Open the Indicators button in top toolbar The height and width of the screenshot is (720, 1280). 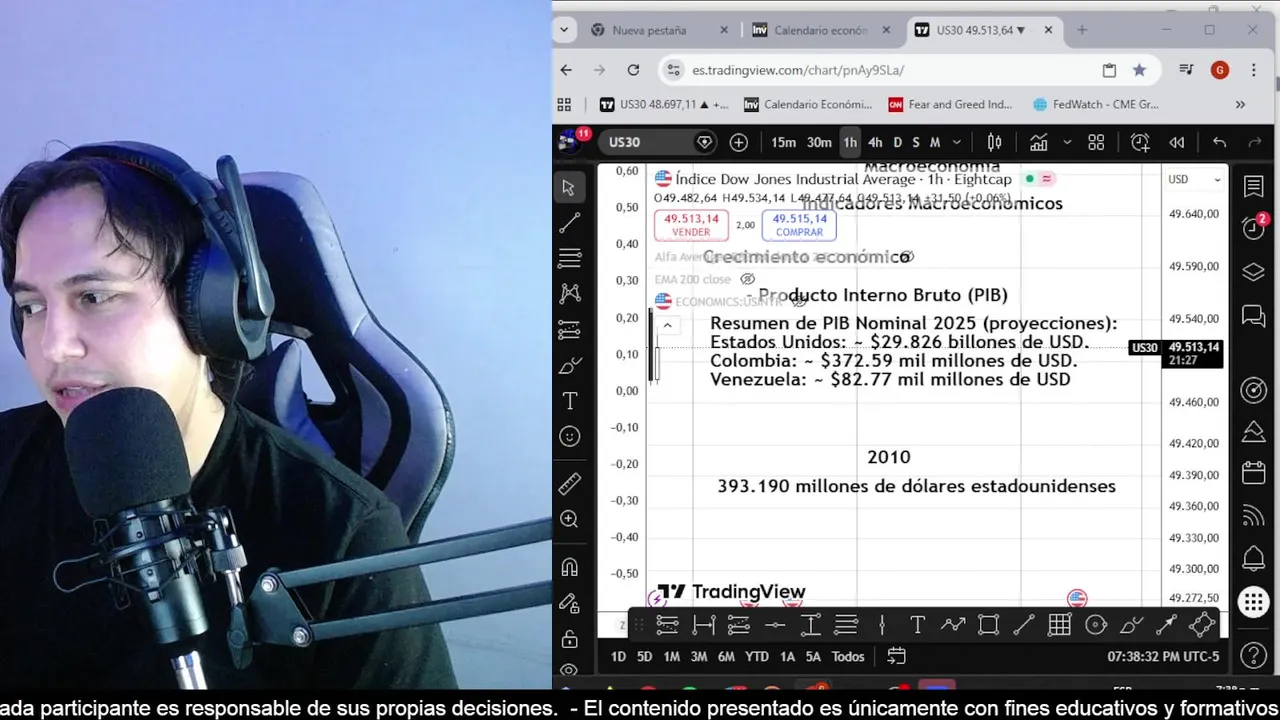[1039, 142]
